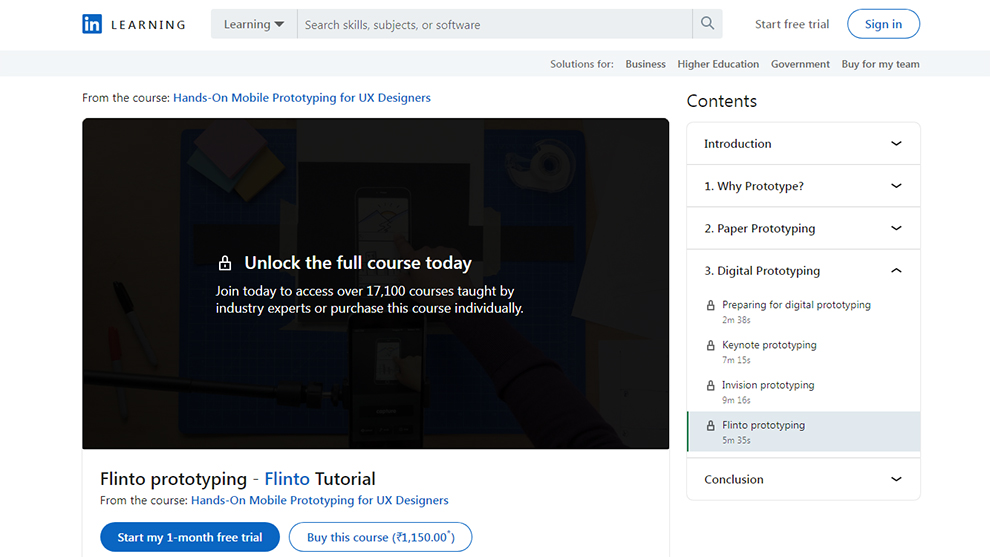Expand the 1. Why Prototype? section

point(803,186)
